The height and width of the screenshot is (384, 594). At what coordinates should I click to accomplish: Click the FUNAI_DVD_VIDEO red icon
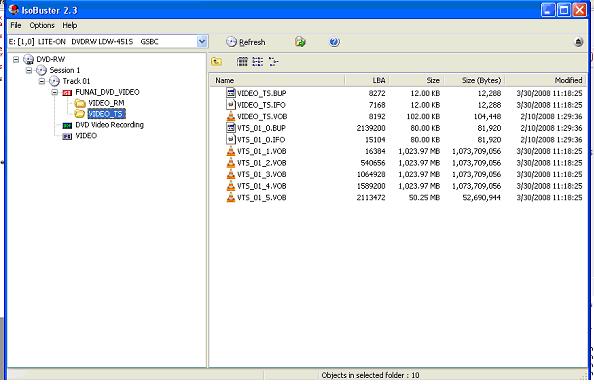67,92
